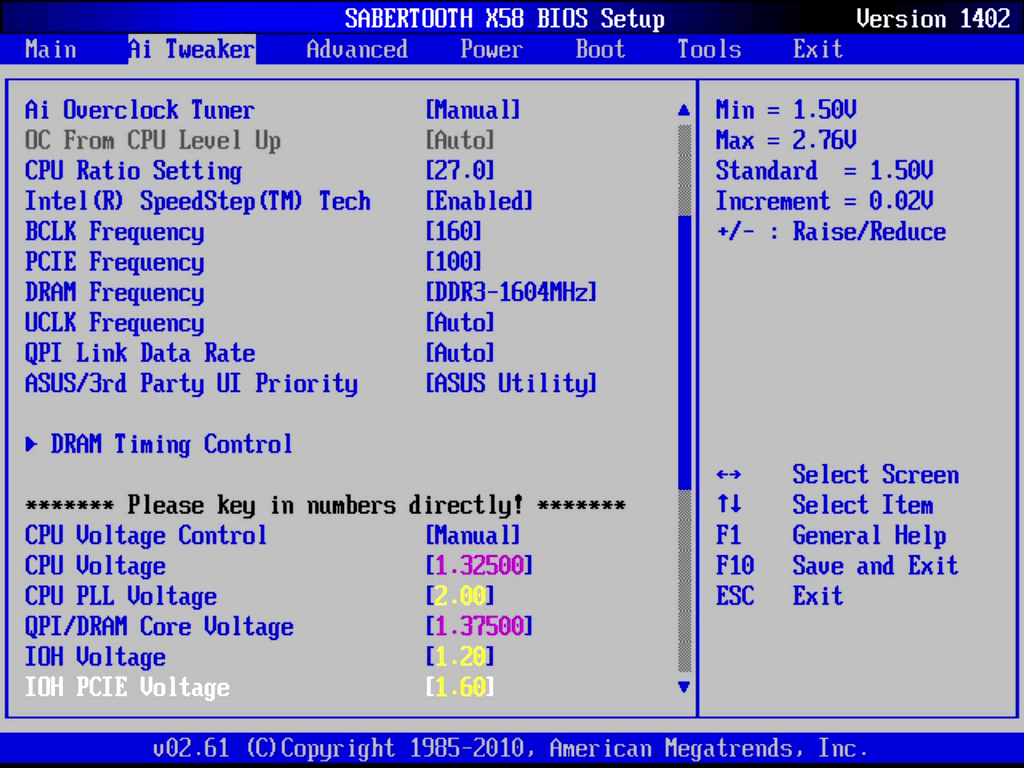The image size is (1024, 768).
Task: Select the OC From CPU Level Up [Auto] value
Action: (460, 140)
